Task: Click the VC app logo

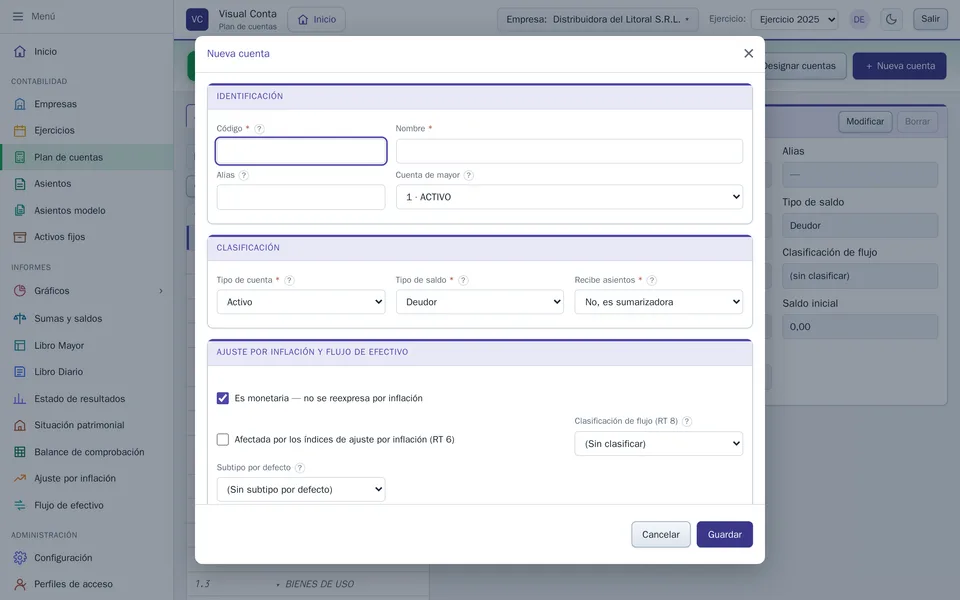Action: coord(197,19)
